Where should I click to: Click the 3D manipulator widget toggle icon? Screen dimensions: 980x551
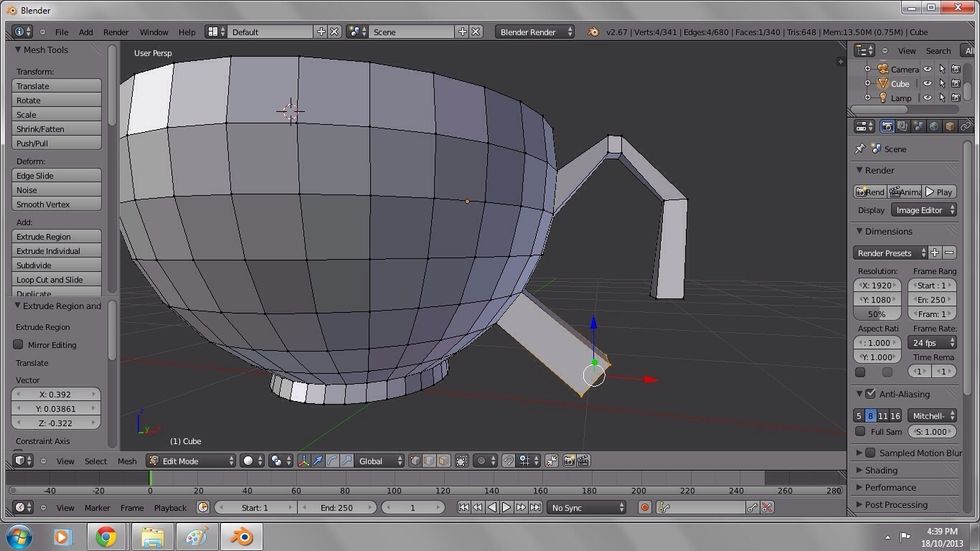point(304,461)
